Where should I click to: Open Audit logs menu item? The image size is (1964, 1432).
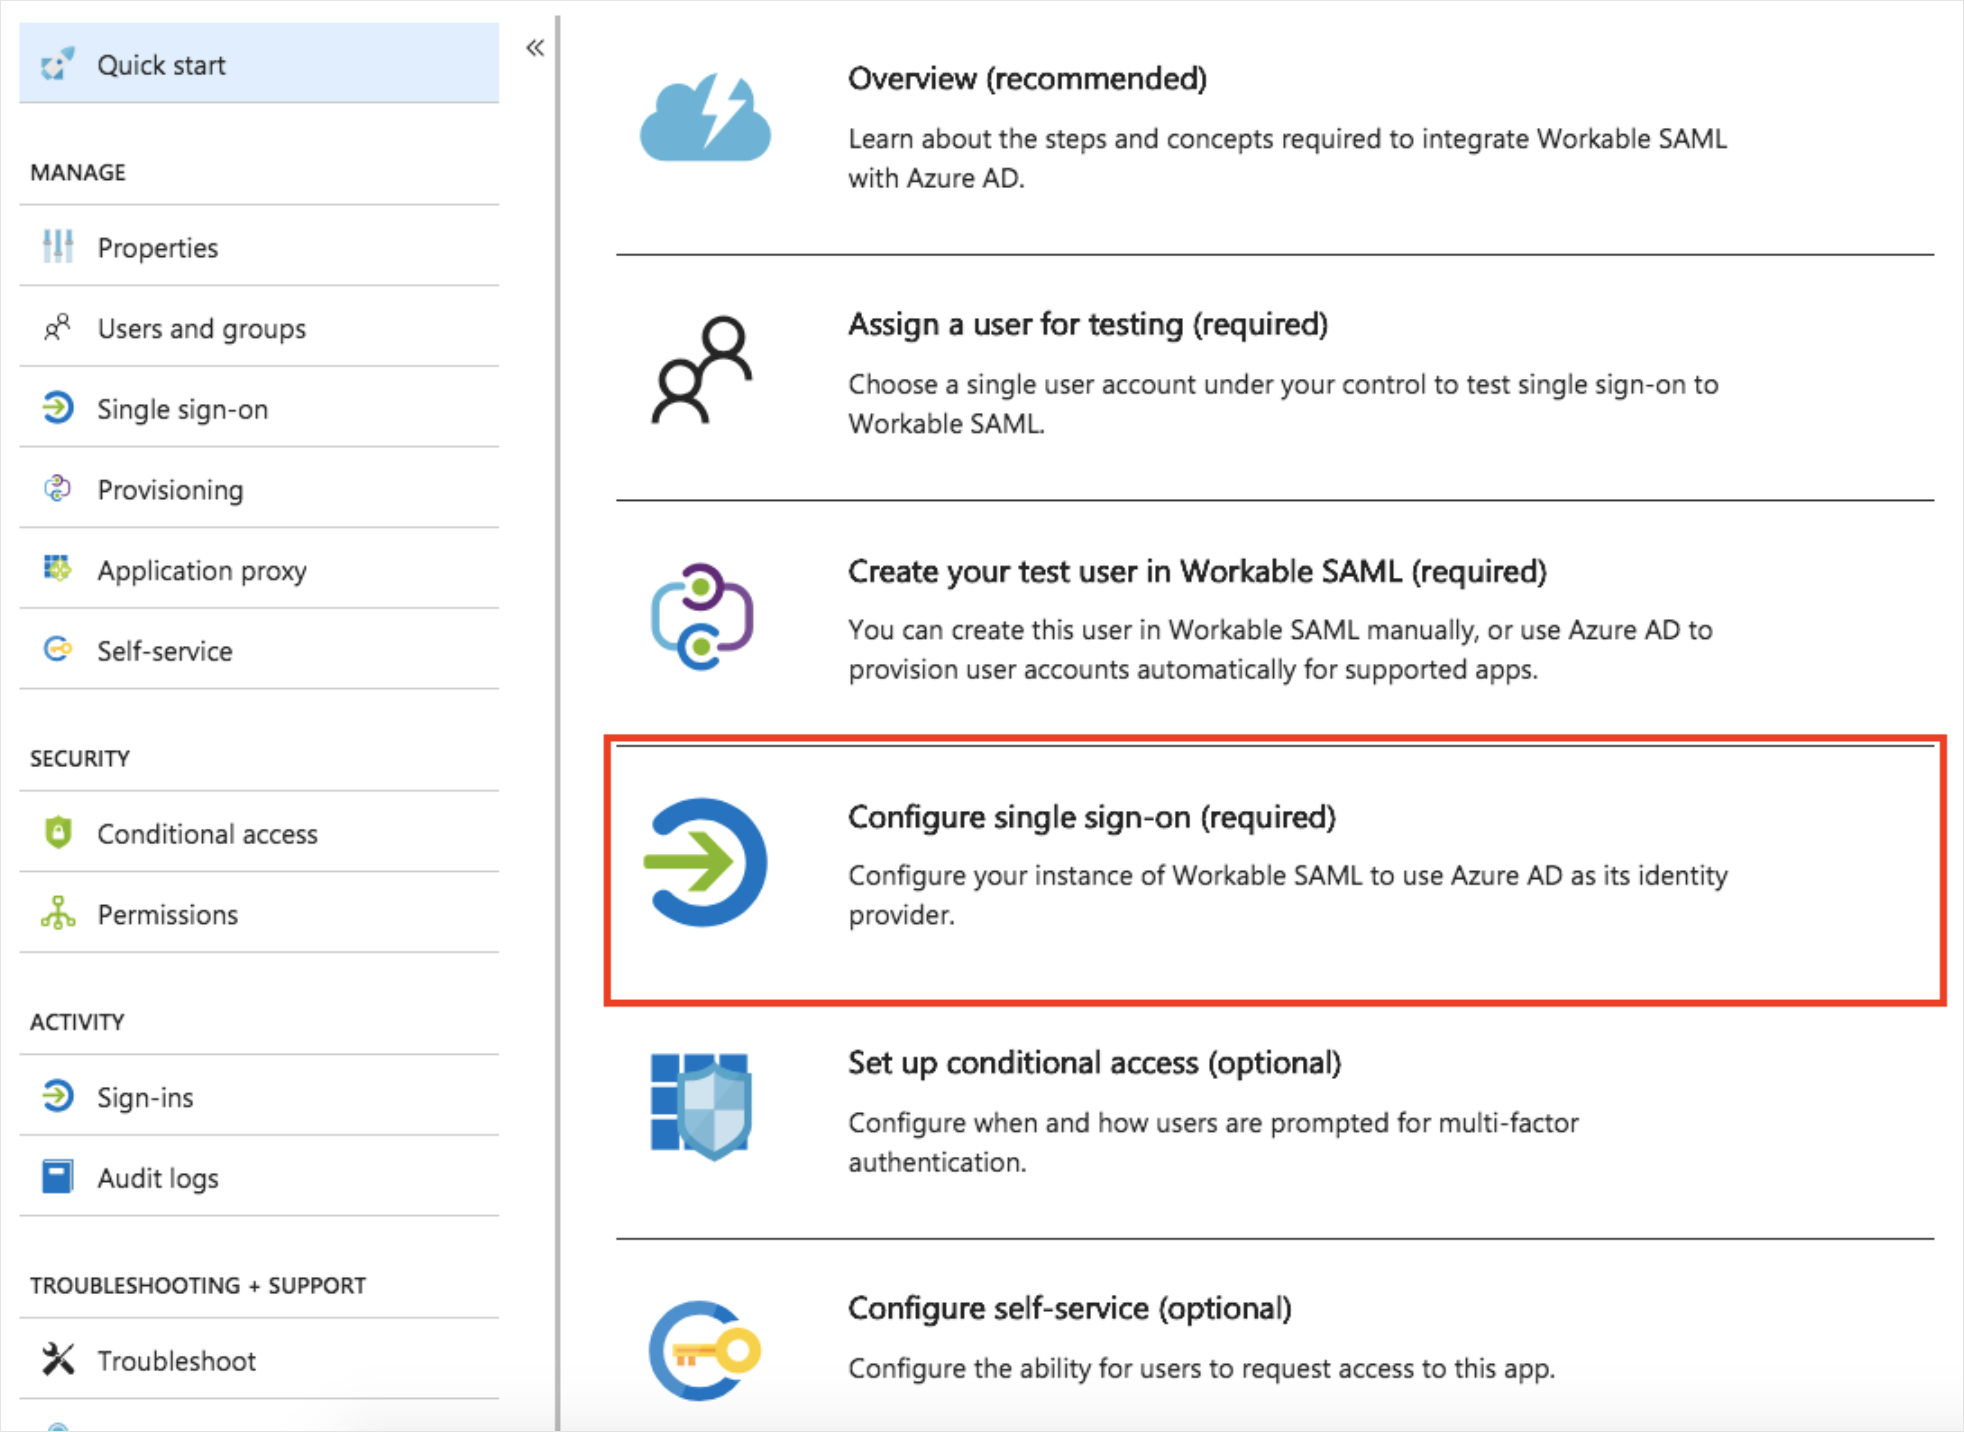[x=259, y=1178]
